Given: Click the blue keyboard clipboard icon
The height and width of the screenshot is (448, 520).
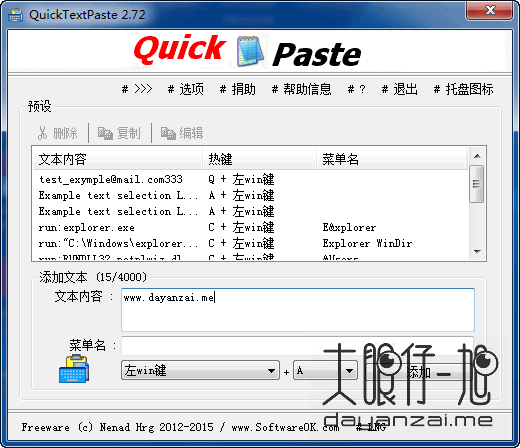Looking at the screenshot, I should [74, 369].
